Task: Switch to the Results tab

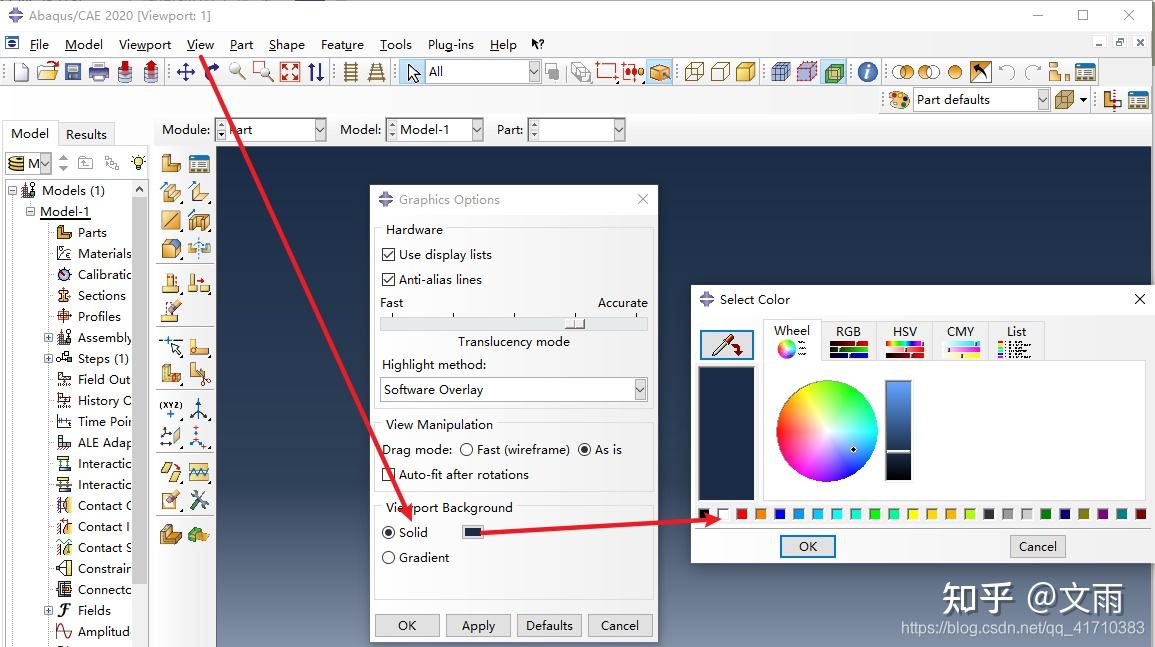Action: tap(86, 133)
